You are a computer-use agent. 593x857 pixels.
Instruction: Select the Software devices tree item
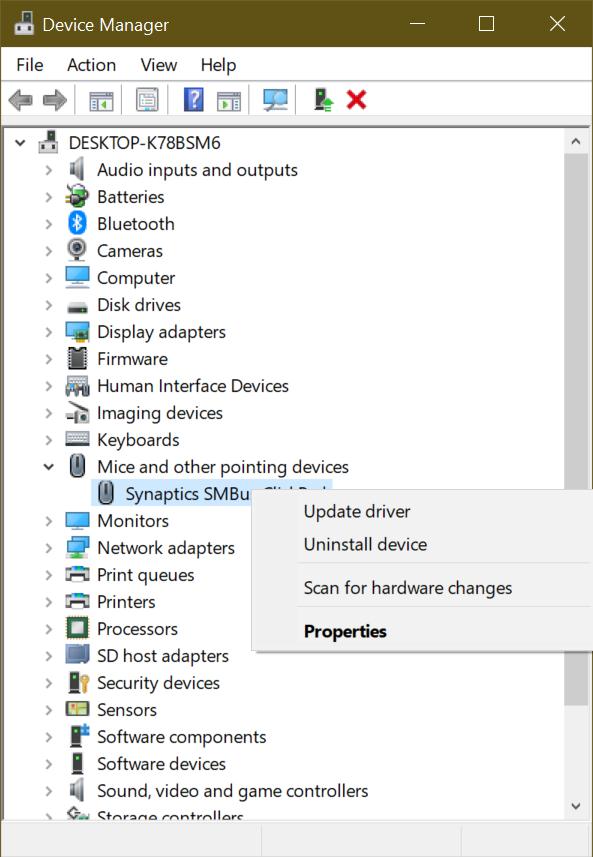tap(161, 764)
